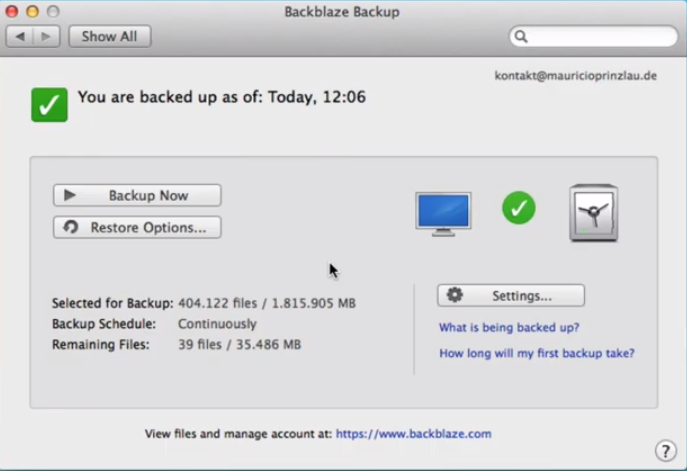Click the round green checkmark status icon
The width and height of the screenshot is (687, 471).
[x=519, y=208]
